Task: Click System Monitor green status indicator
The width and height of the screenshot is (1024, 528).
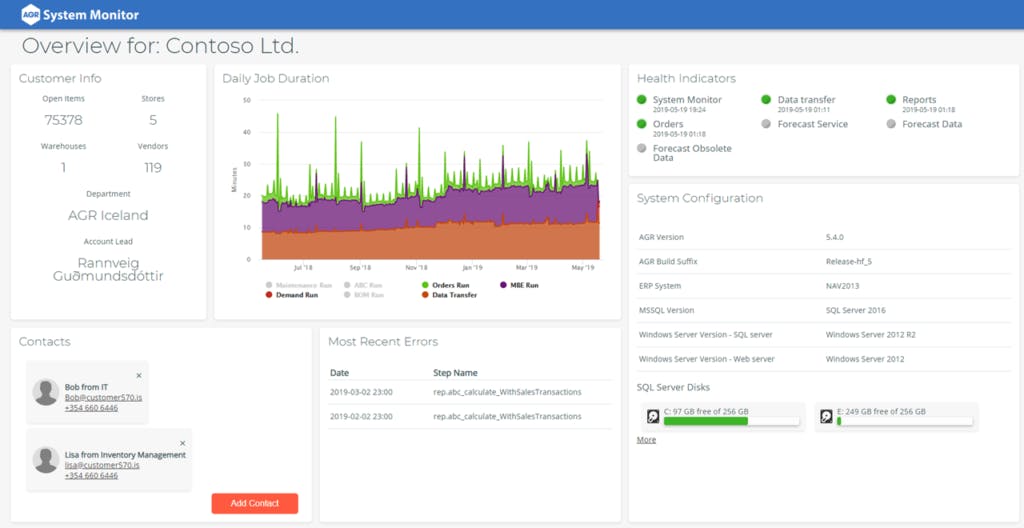Action: 641,100
